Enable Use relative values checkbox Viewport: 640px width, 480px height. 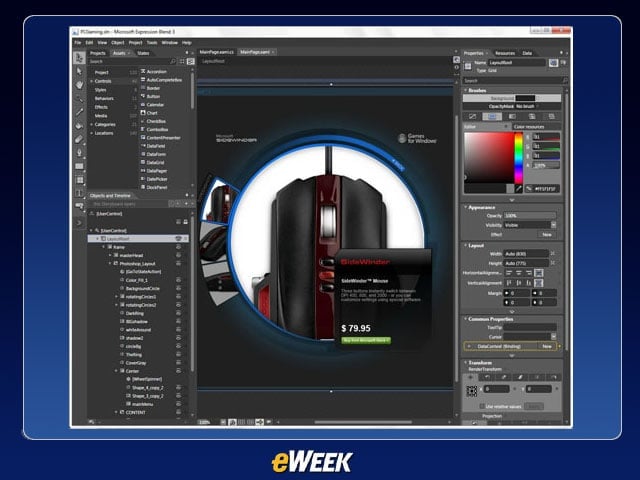482,406
